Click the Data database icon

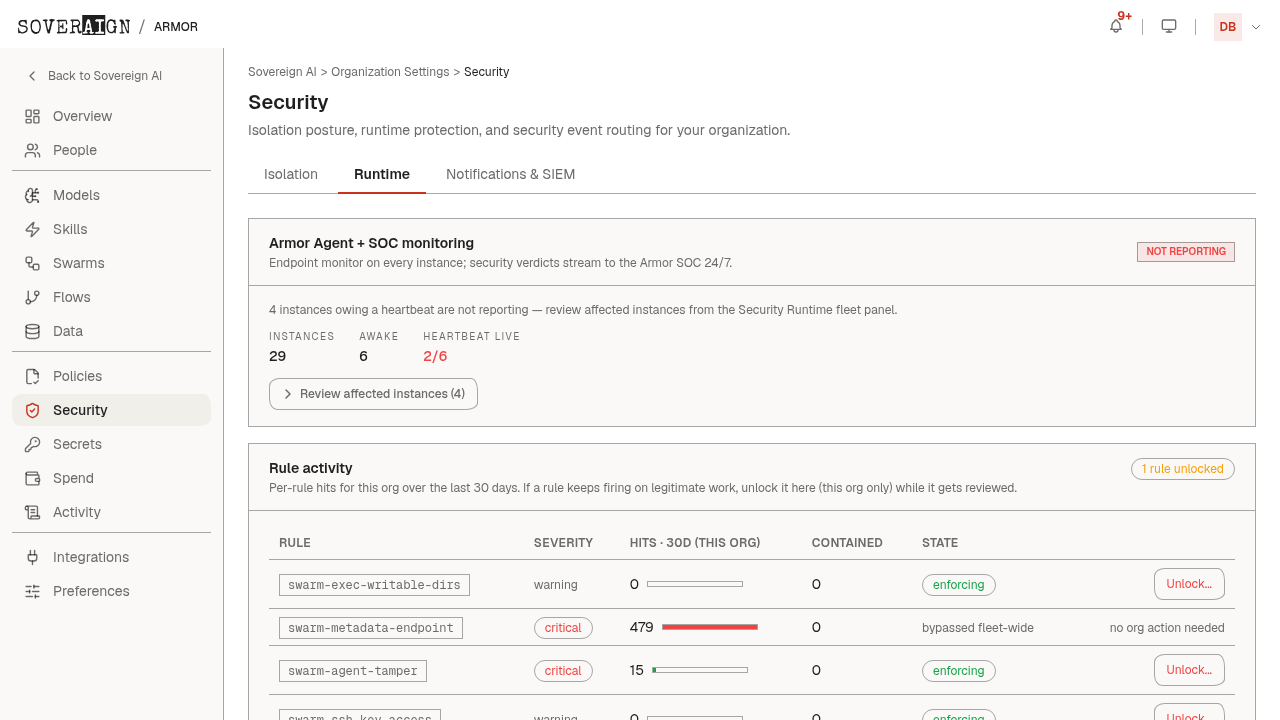33,331
